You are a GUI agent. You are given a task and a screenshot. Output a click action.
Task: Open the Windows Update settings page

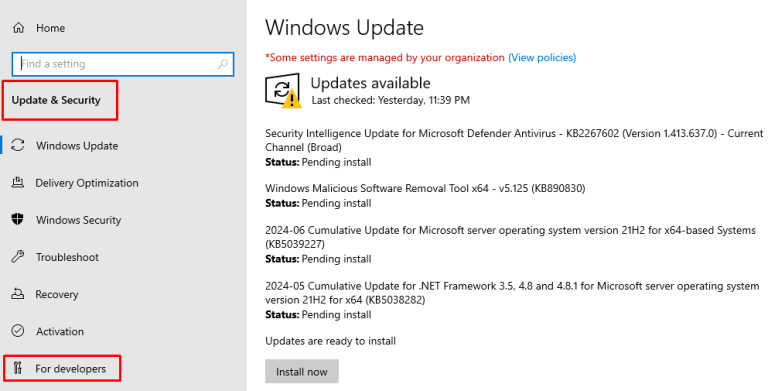[77, 146]
